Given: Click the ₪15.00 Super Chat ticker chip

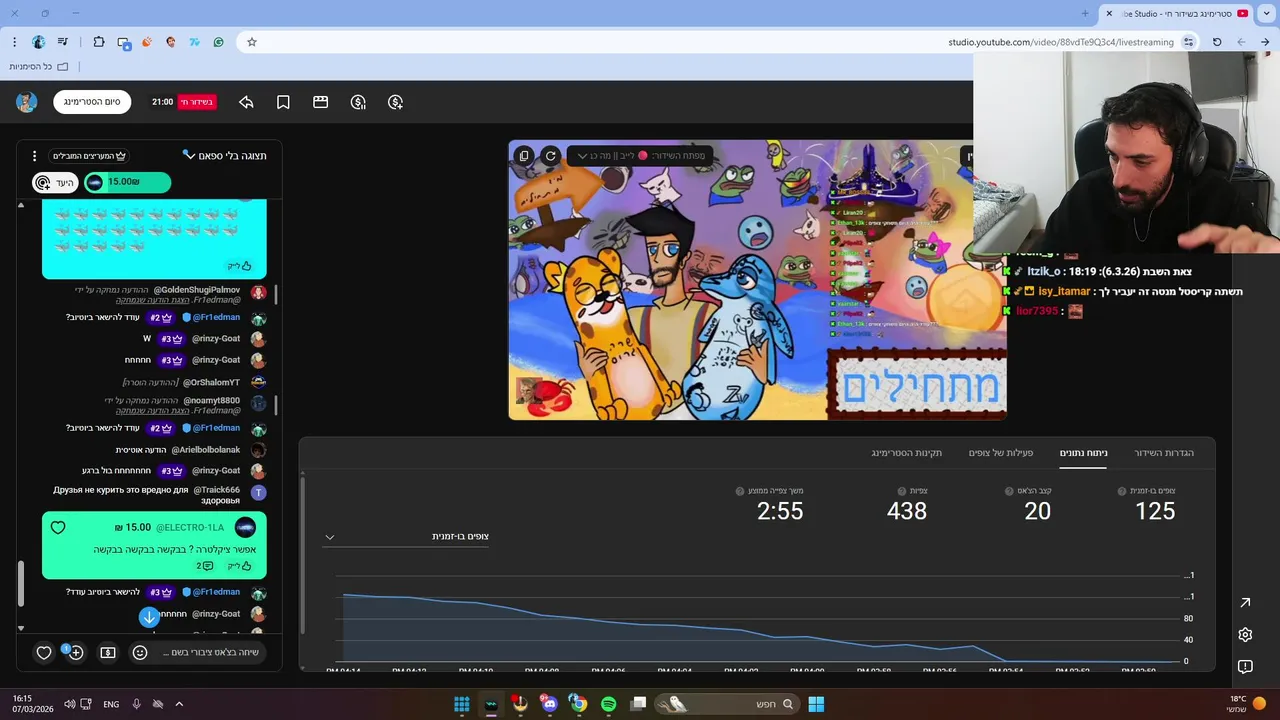Looking at the screenshot, I should click(127, 182).
